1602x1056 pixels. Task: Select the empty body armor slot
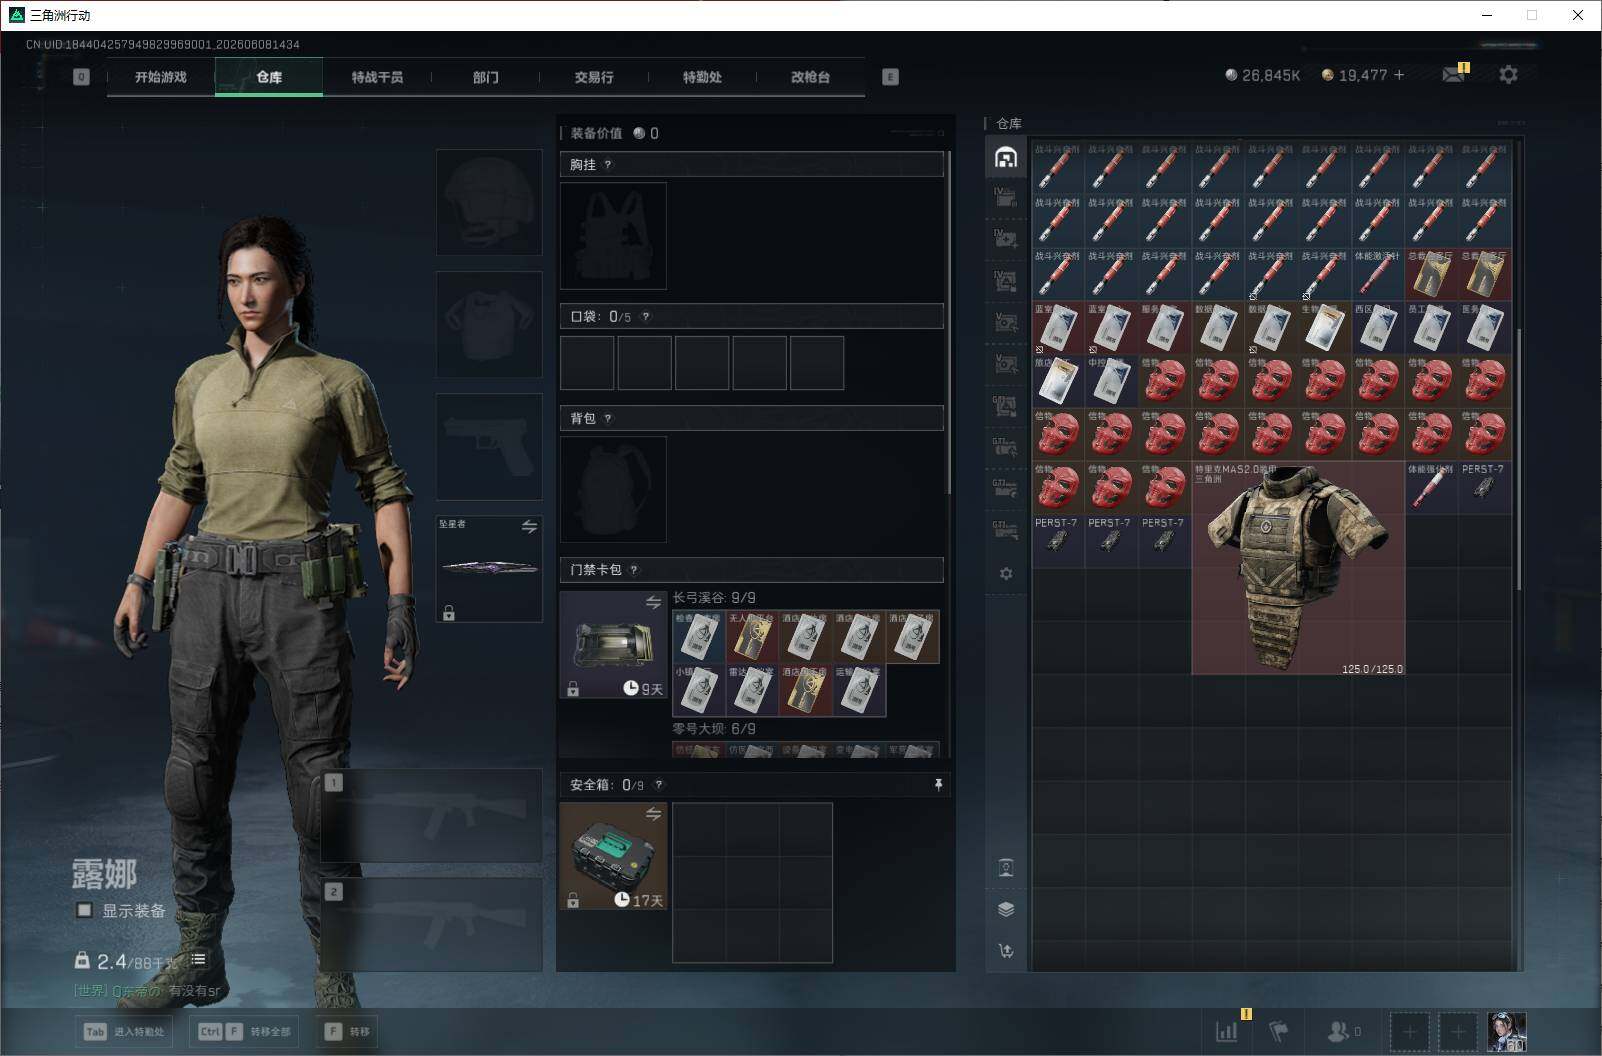pyautogui.click(x=489, y=324)
